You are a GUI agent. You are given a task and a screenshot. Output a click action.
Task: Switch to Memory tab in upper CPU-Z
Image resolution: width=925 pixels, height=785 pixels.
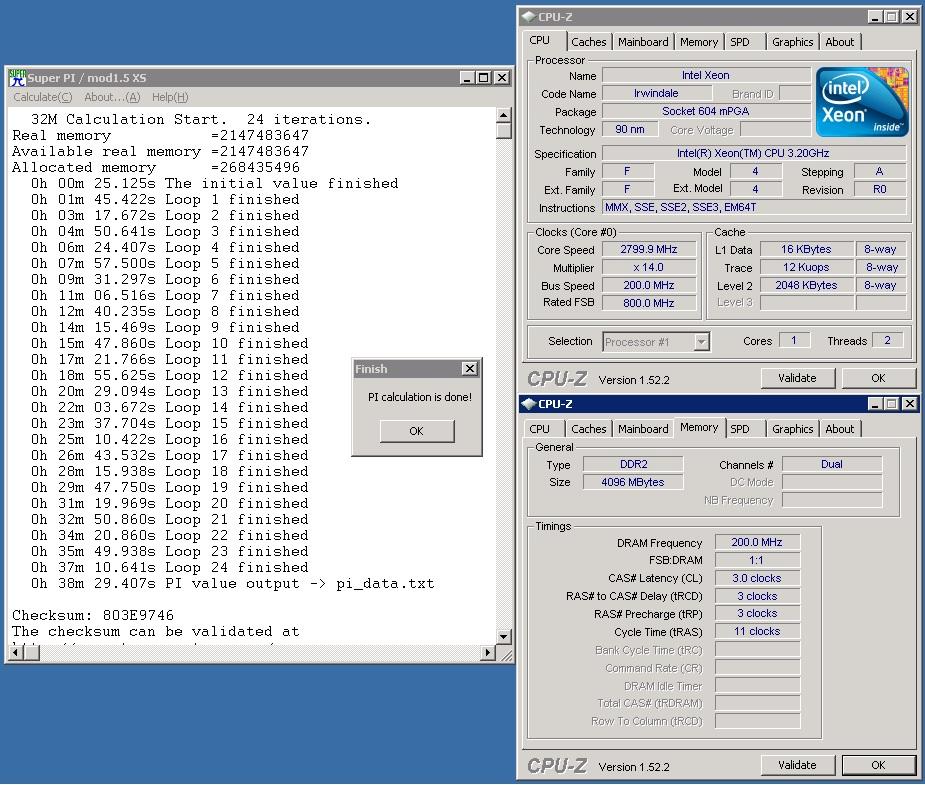pyautogui.click(x=698, y=42)
